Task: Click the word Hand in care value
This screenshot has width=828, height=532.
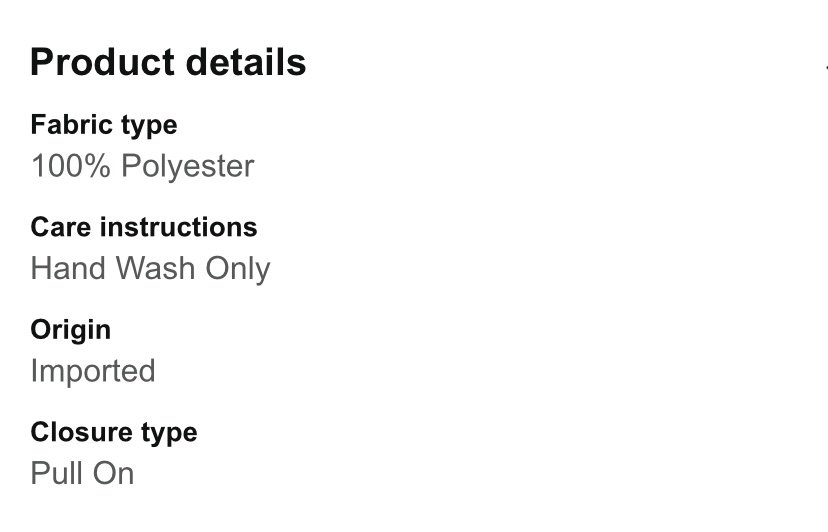Action: 68,268
